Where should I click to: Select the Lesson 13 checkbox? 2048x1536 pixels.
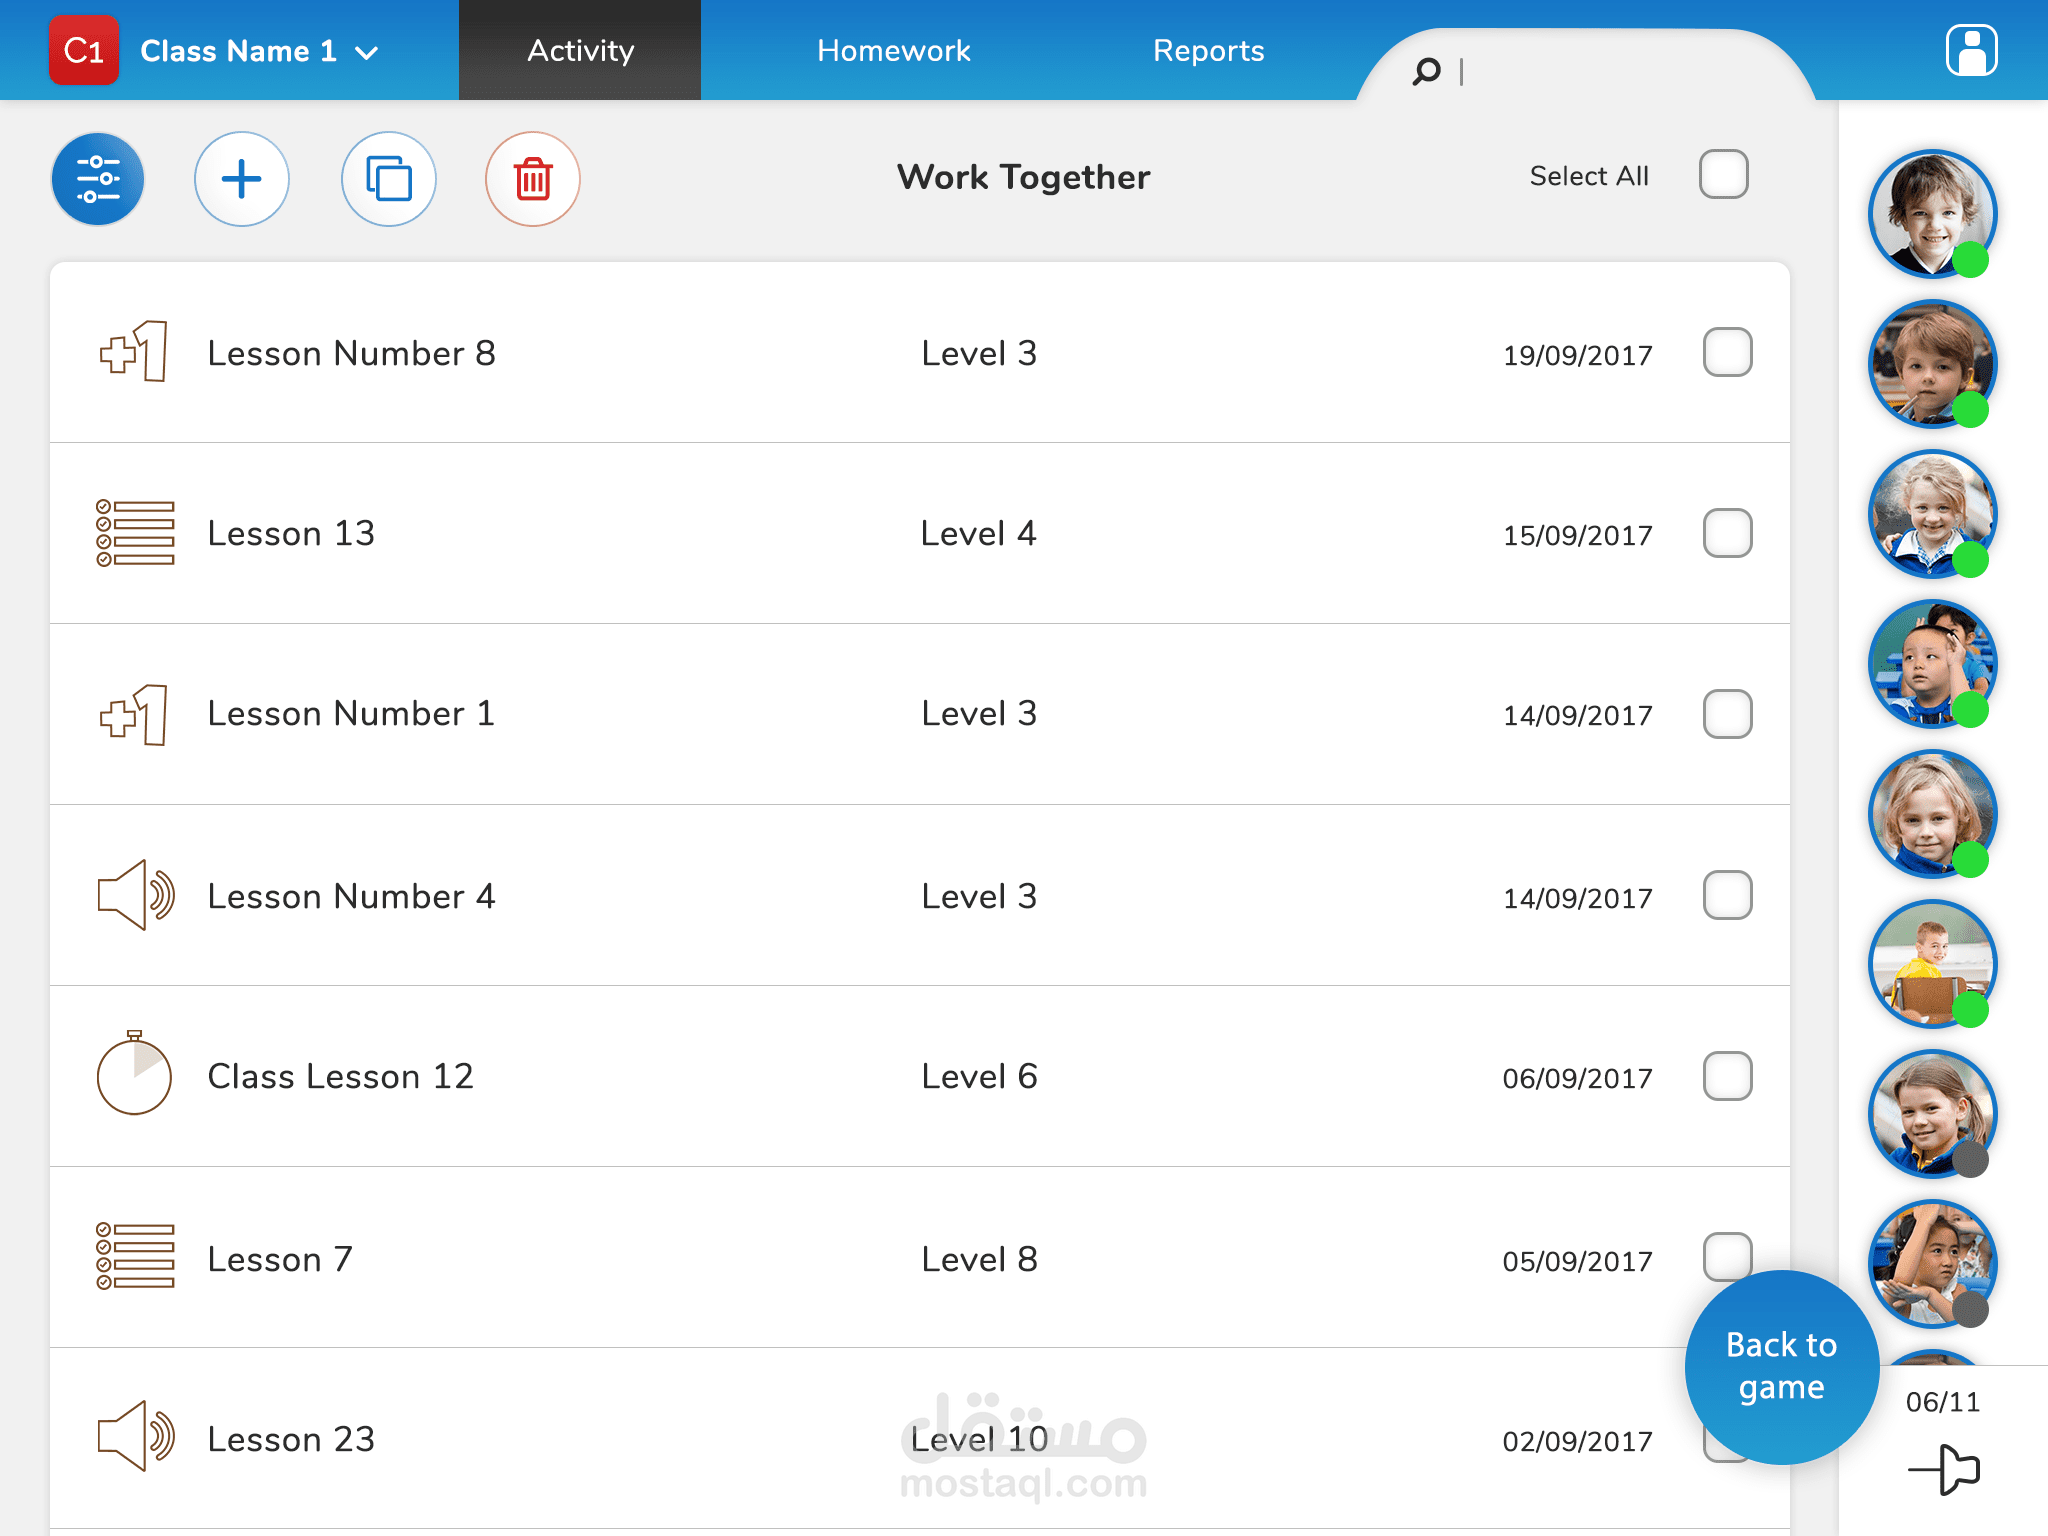(1727, 534)
